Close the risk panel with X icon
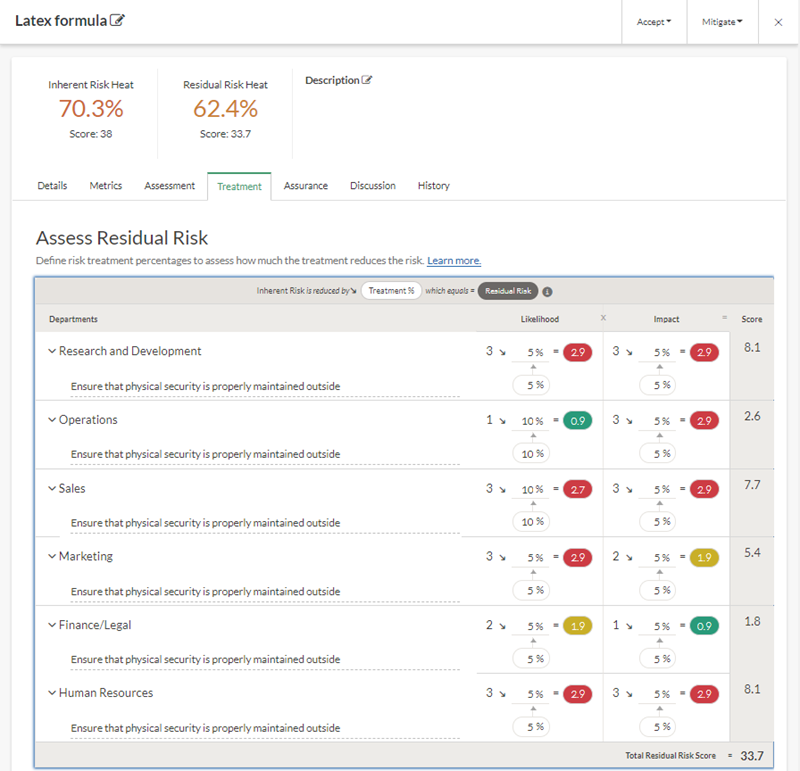The width and height of the screenshot is (800, 771). [x=778, y=22]
